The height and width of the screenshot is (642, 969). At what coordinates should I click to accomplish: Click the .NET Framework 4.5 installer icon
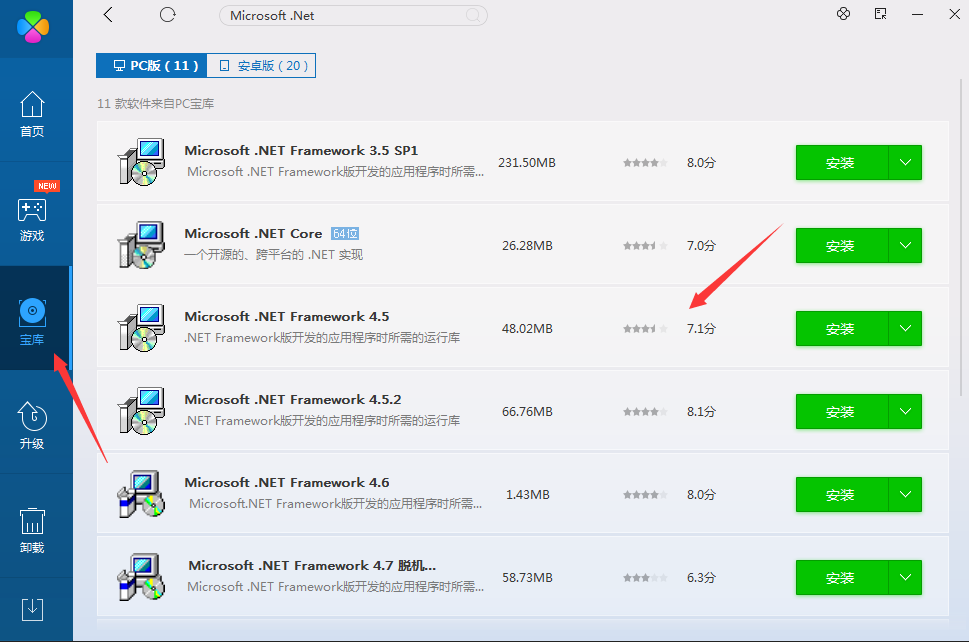[x=142, y=328]
